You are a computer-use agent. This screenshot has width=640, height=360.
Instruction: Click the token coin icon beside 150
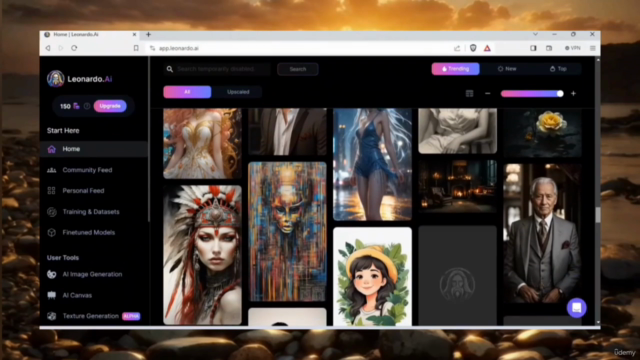pyautogui.click(x=76, y=106)
